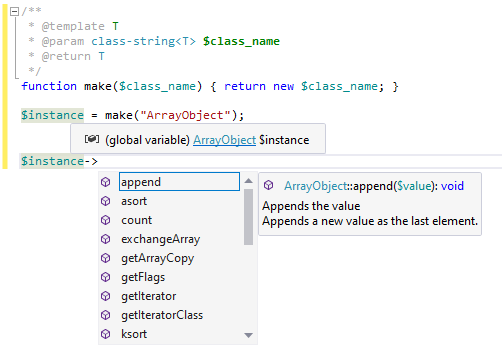Click ArrayObject in the append signature

click(x=316, y=186)
